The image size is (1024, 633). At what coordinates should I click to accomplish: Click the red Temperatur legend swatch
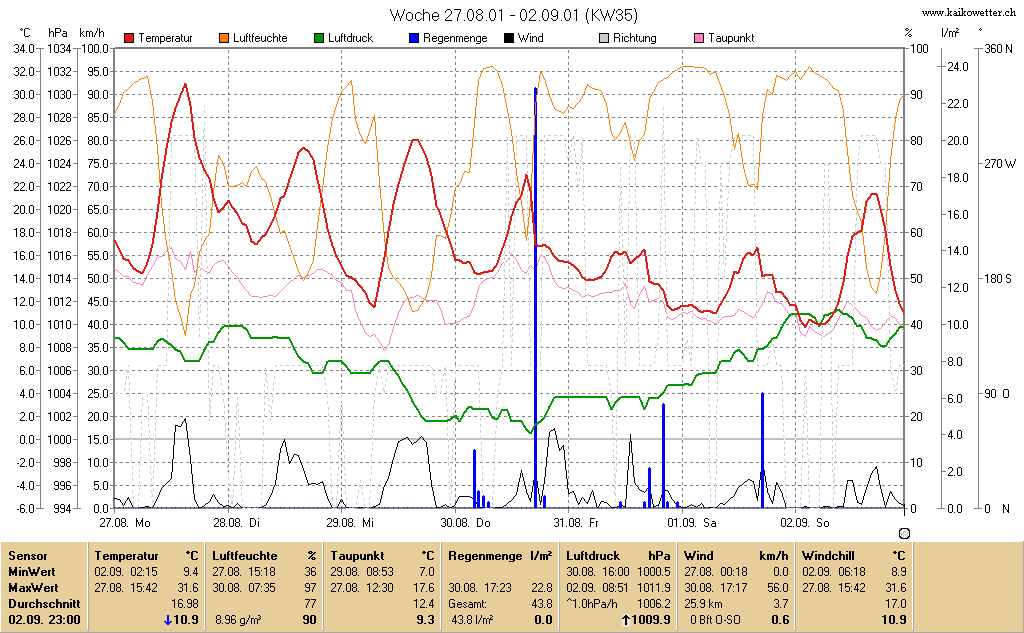coord(129,38)
